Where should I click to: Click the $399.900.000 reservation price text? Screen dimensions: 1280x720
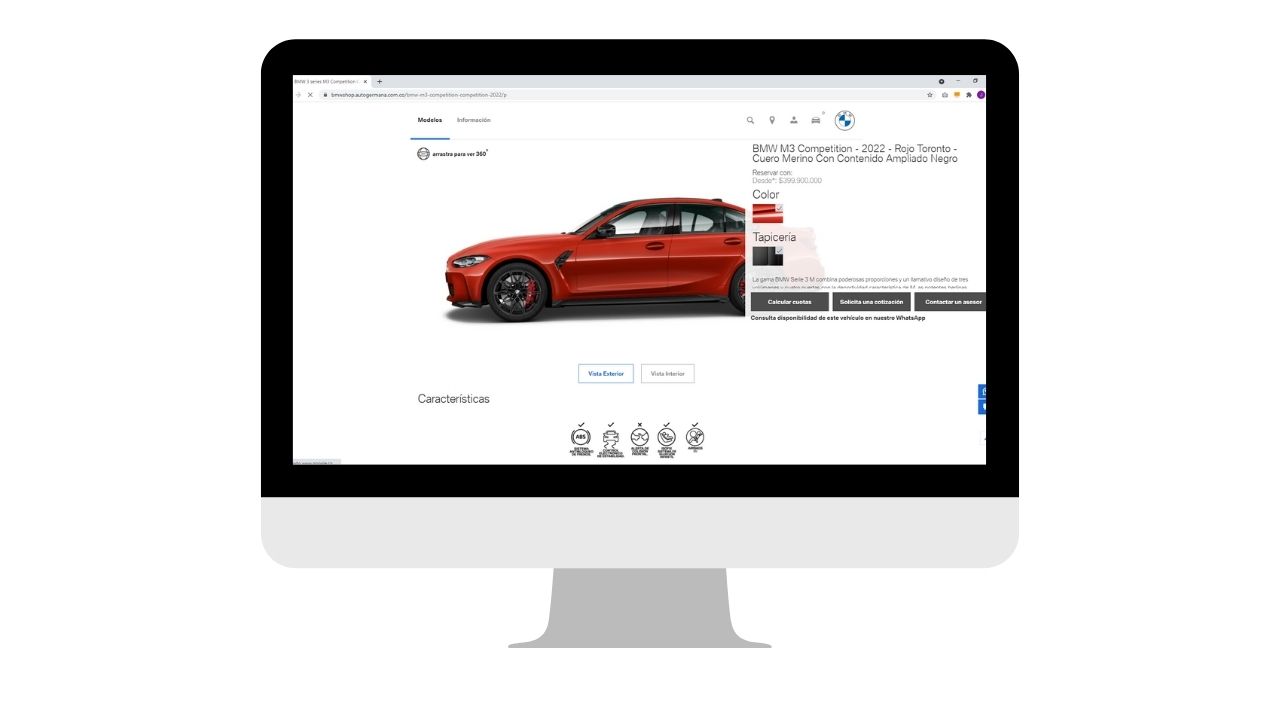click(800, 181)
